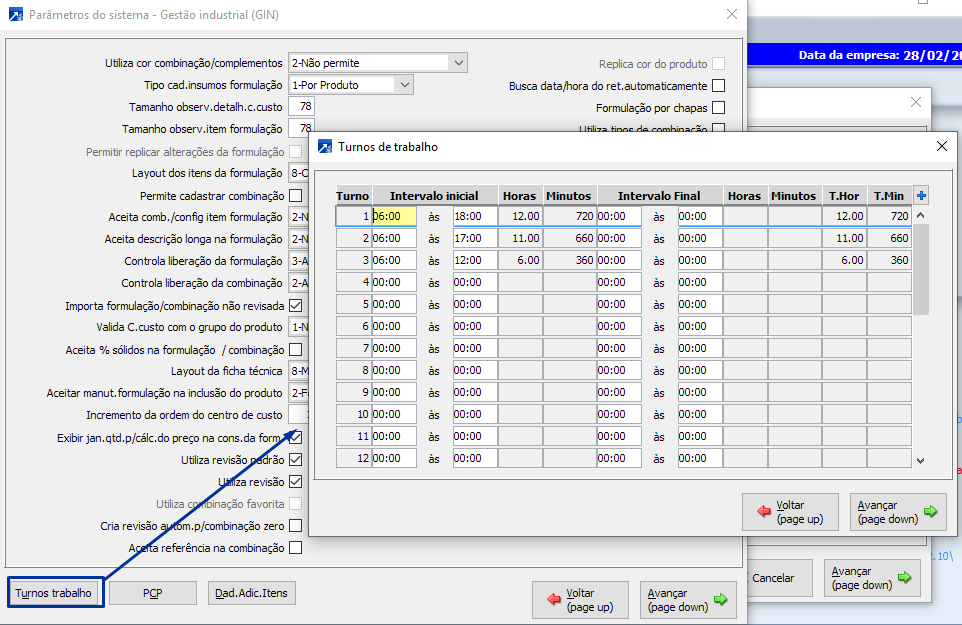Image resolution: width=962 pixels, height=625 pixels.
Task: Check Aceita referência na combinação
Action: (295, 548)
